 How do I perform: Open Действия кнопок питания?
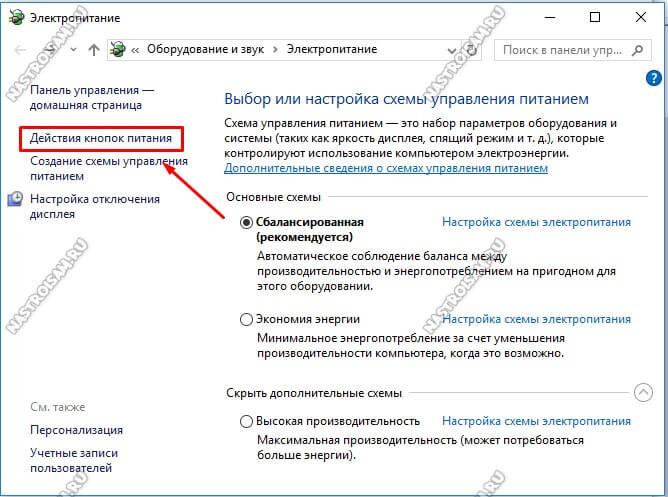click(101, 138)
